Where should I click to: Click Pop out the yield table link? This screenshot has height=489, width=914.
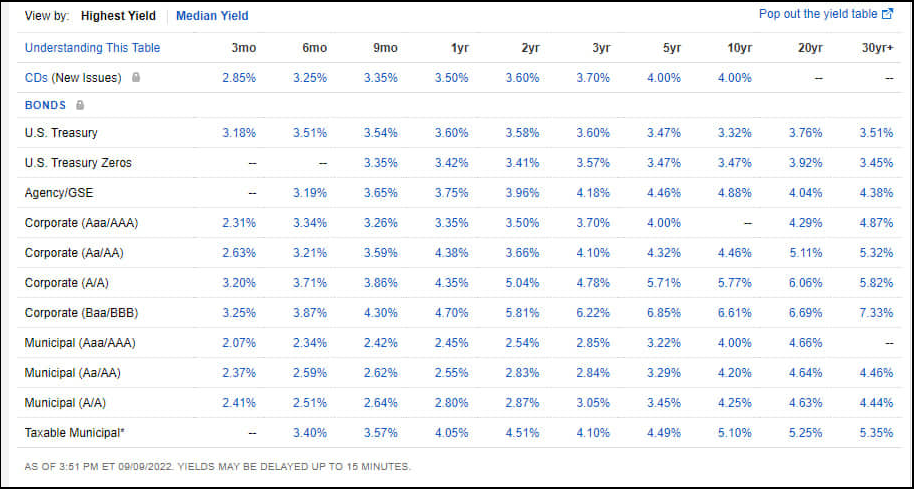[x=818, y=14]
